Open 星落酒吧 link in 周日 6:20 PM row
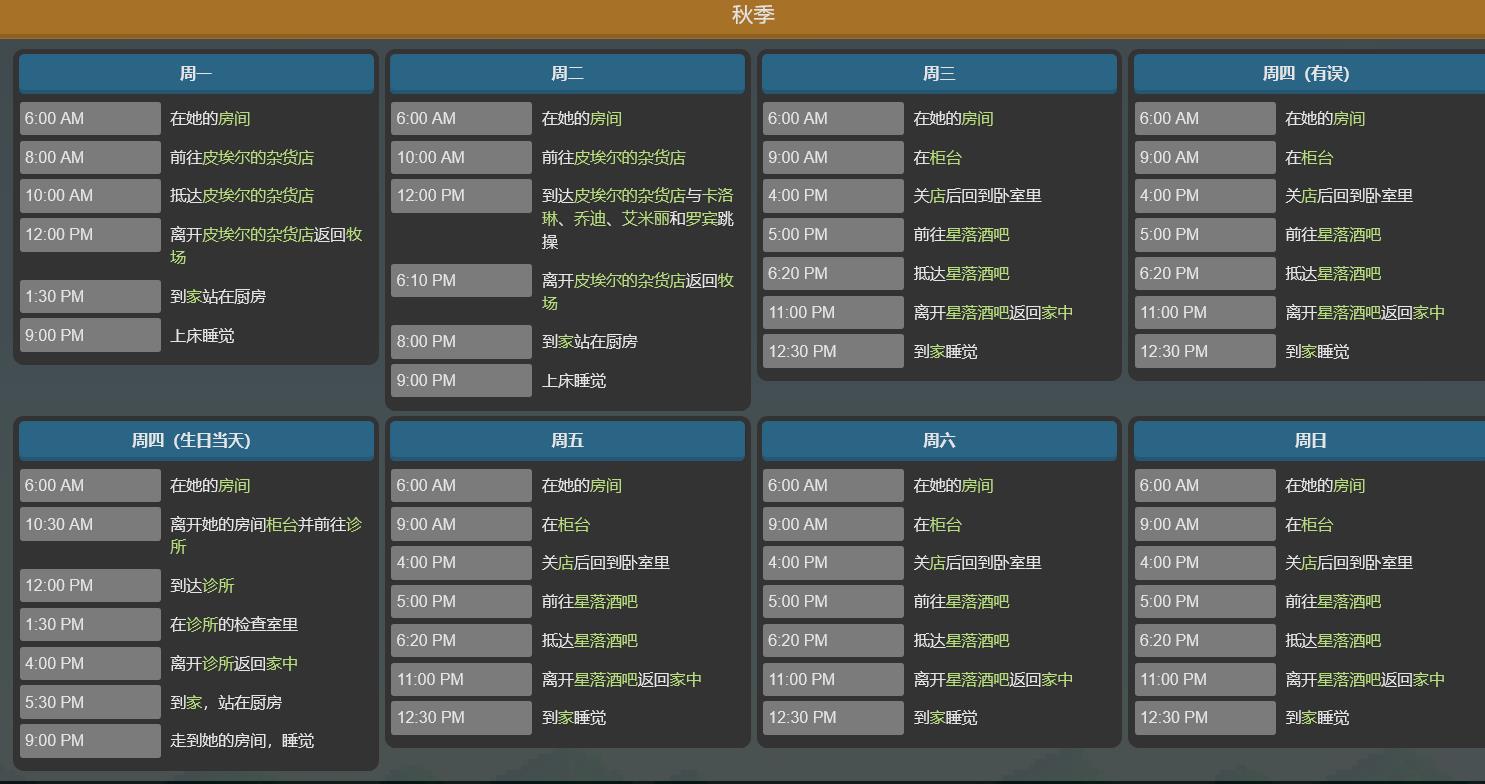Viewport: 1485px width, 784px height. pyautogui.click(x=1350, y=640)
